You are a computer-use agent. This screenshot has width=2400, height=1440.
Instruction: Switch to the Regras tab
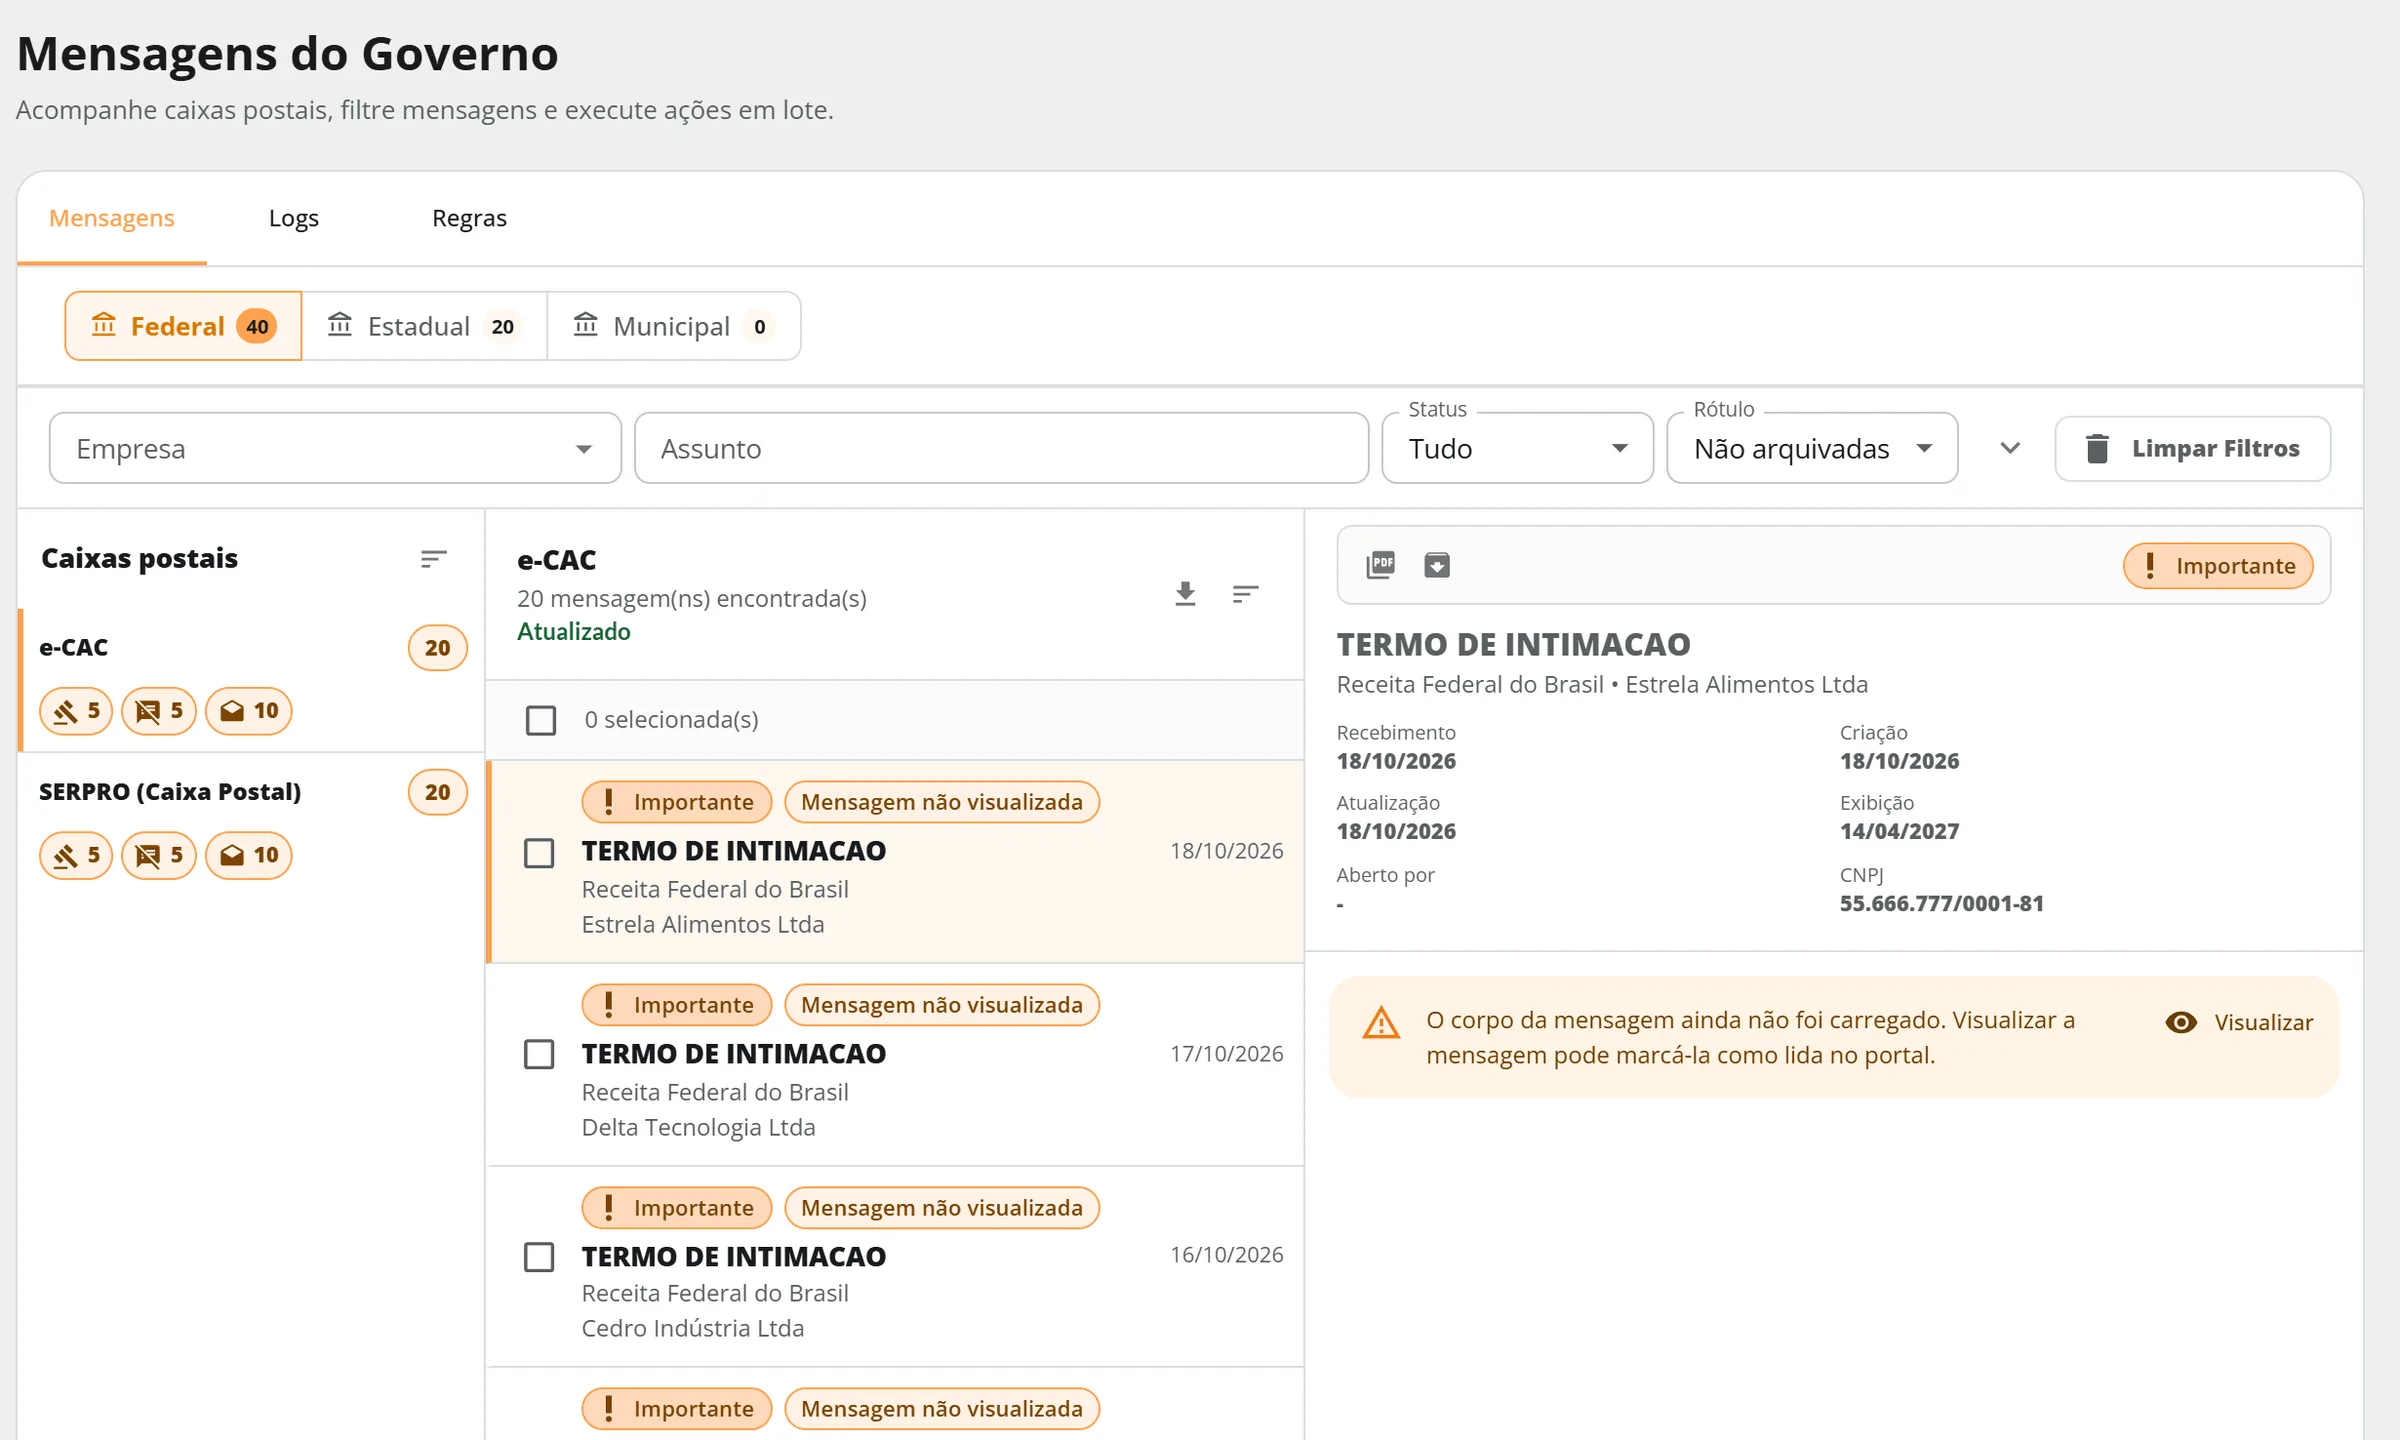pyautogui.click(x=469, y=218)
